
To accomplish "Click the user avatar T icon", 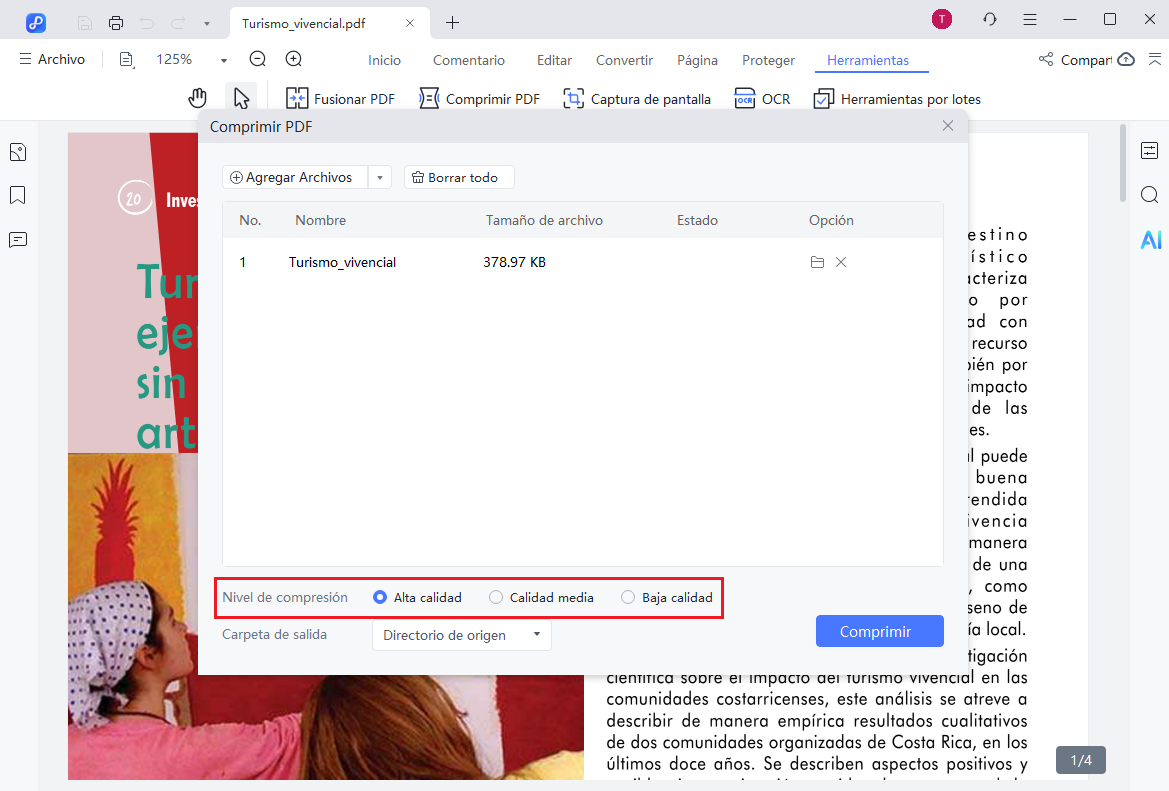I will point(942,19).
